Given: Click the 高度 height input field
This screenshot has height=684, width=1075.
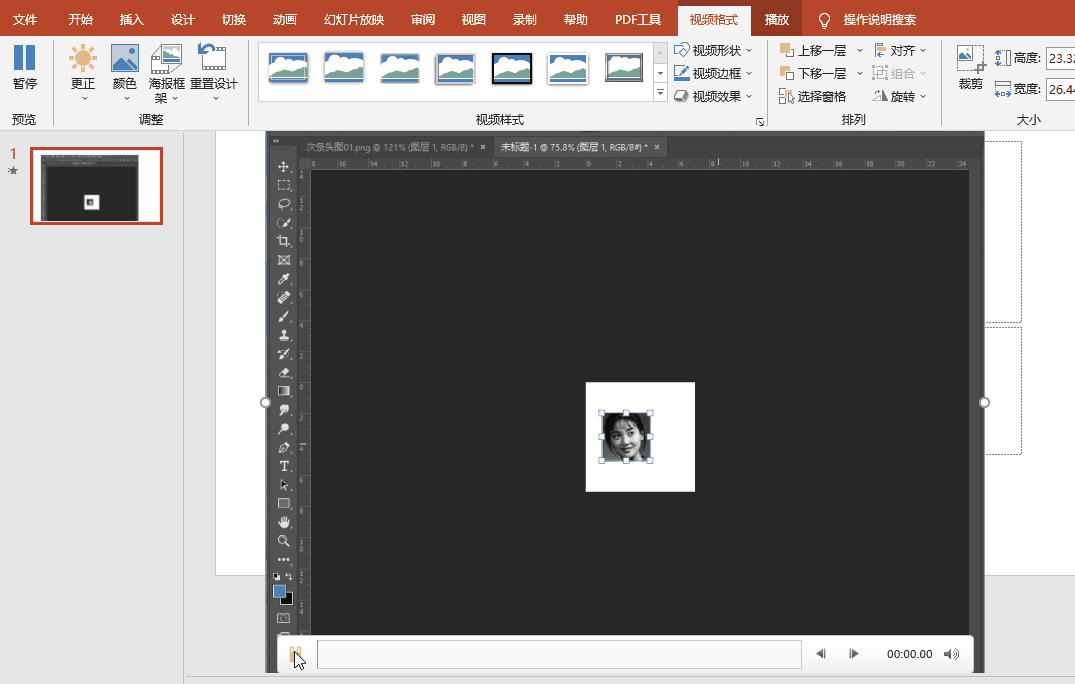Looking at the screenshot, I should tap(1061, 58).
